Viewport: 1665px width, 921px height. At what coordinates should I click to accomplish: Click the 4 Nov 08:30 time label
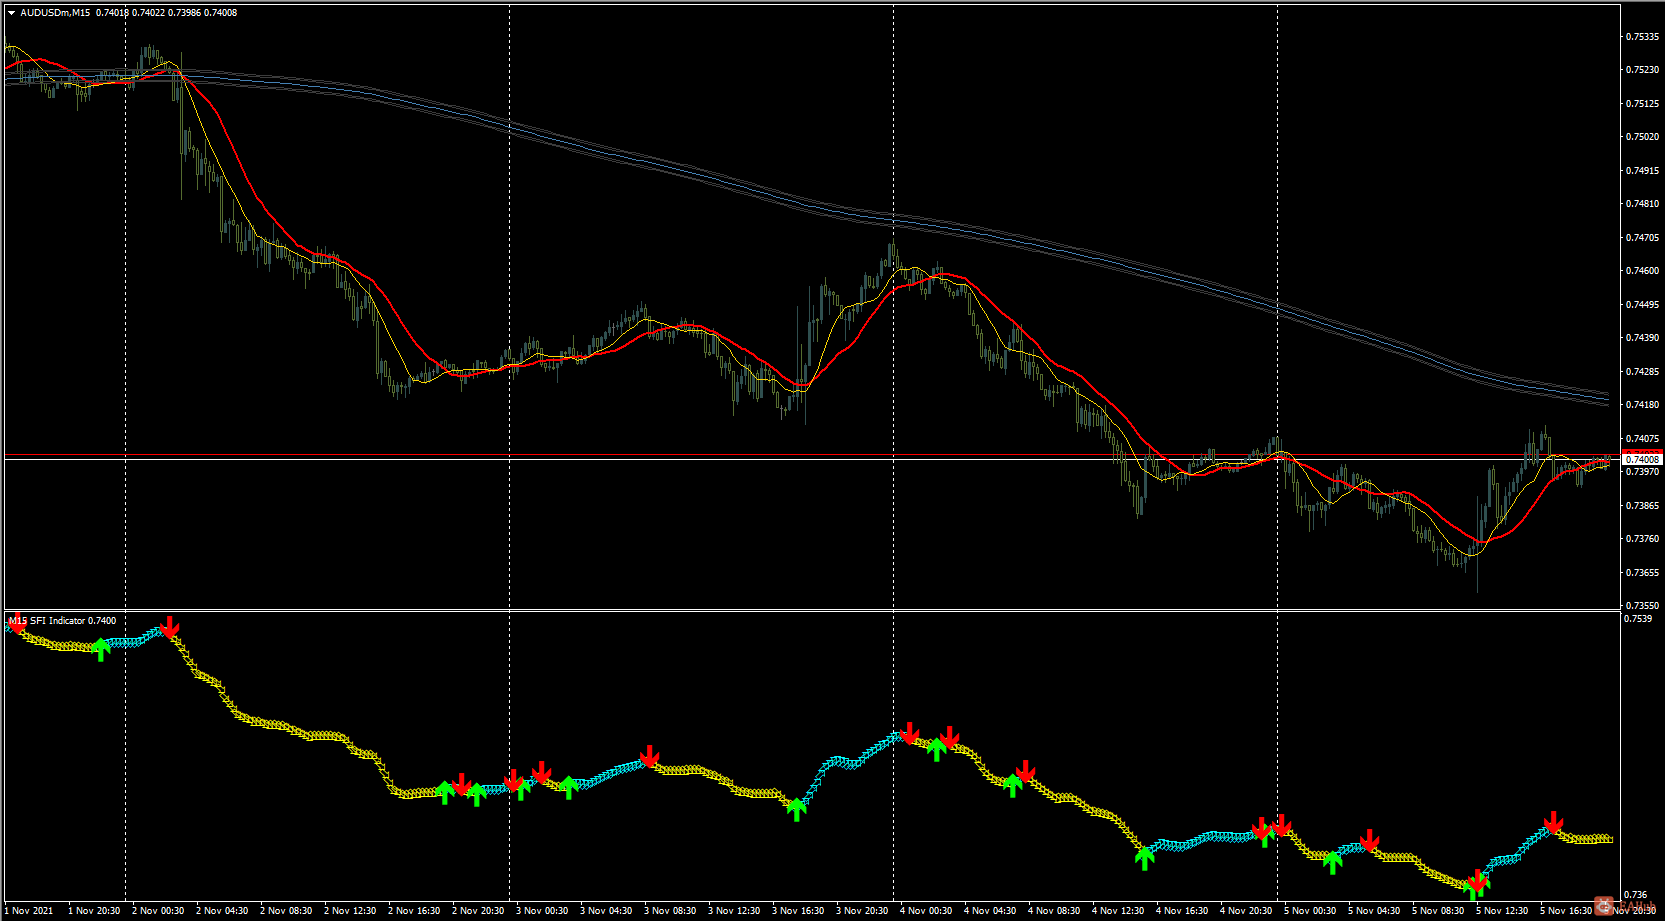point(1054,911)
